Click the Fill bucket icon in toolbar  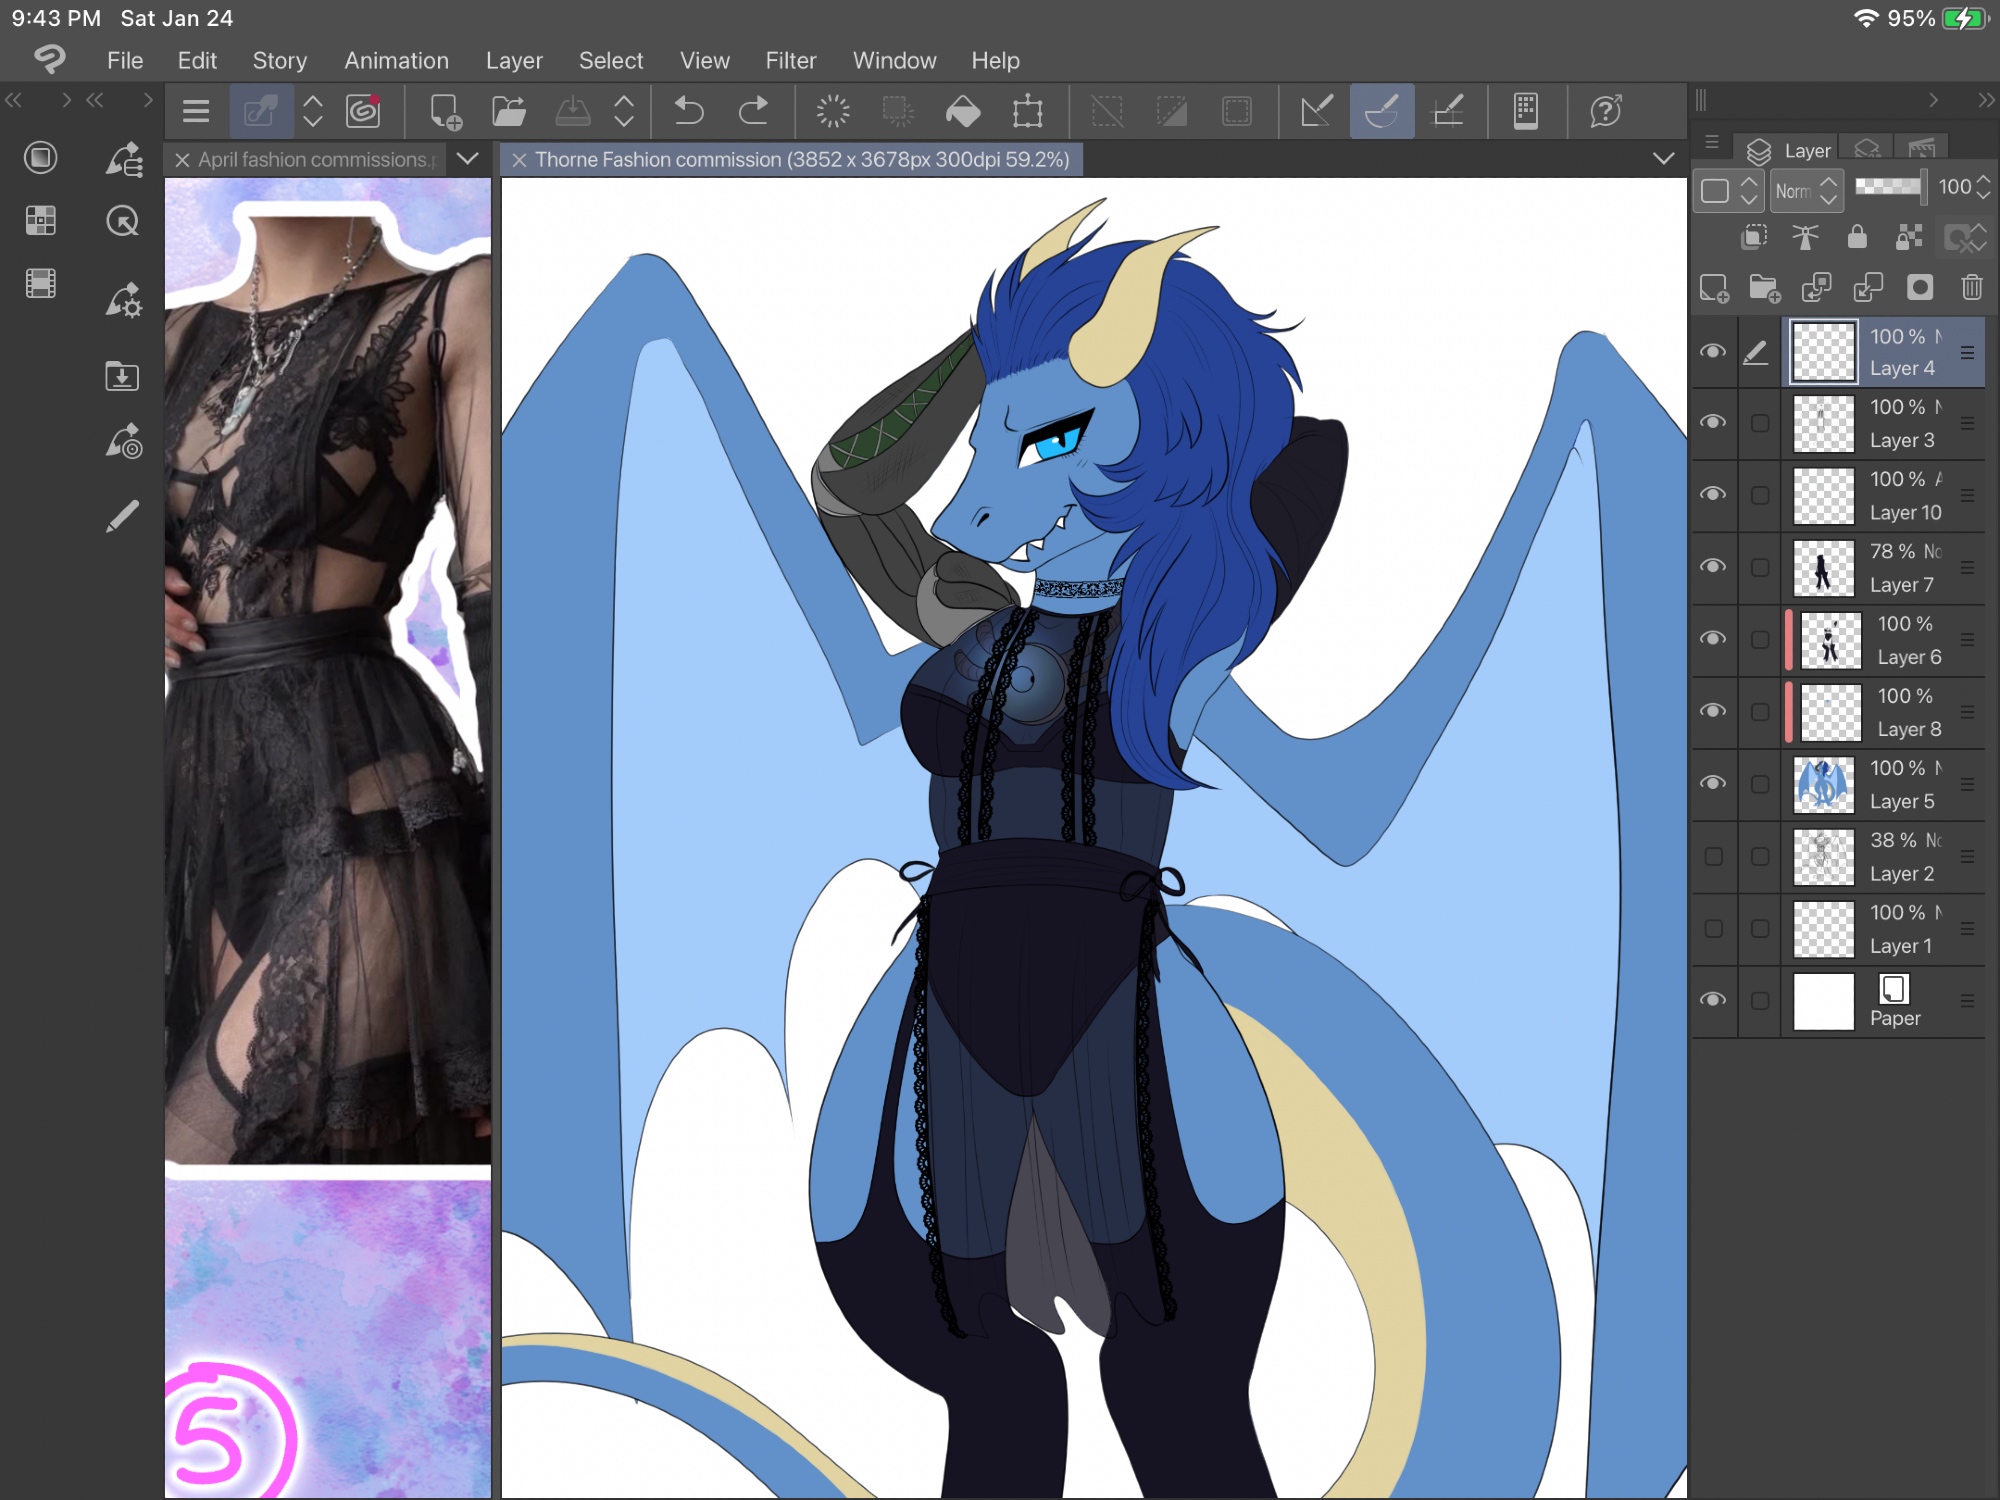point(962,111)
